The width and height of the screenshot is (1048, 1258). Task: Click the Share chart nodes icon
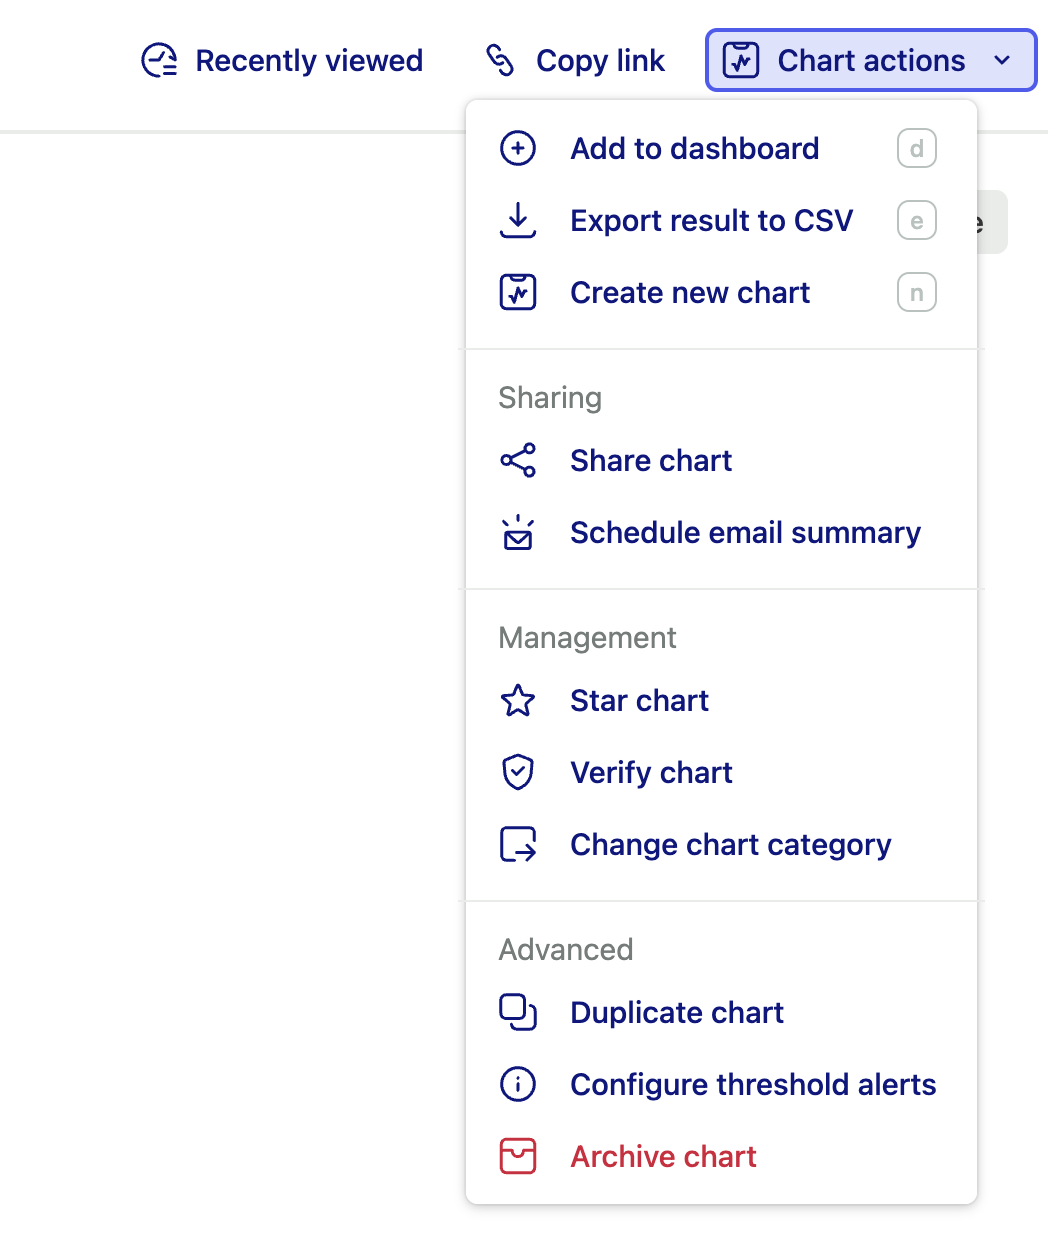coord(518,461)
